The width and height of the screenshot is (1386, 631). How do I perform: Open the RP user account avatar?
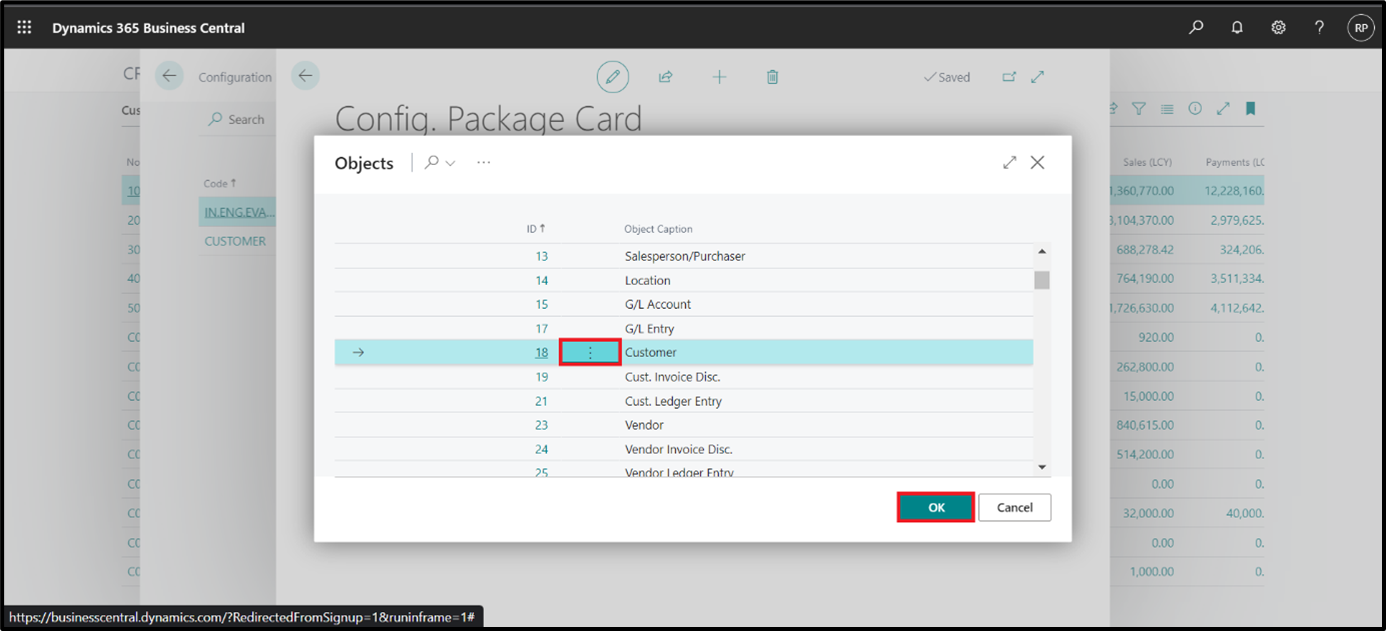point(1360,28)
